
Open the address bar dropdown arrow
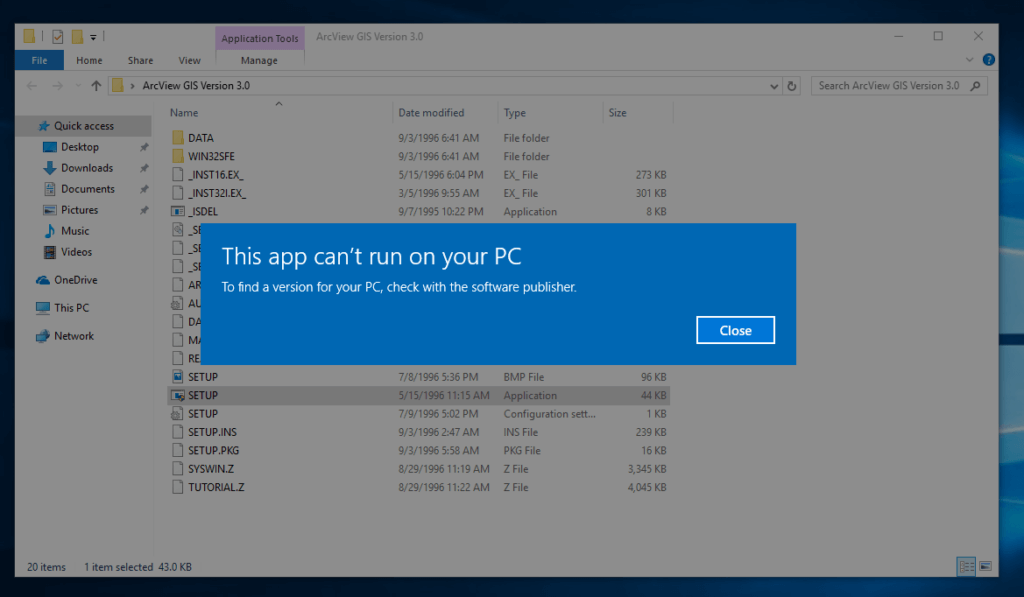click(x=773, y=85)
